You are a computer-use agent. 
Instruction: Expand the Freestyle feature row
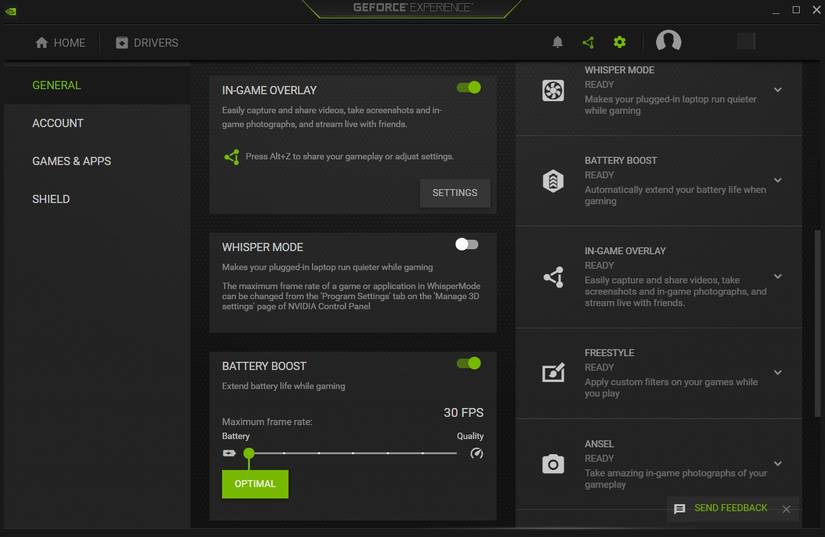pyautogui.click(x=778, y=372)
